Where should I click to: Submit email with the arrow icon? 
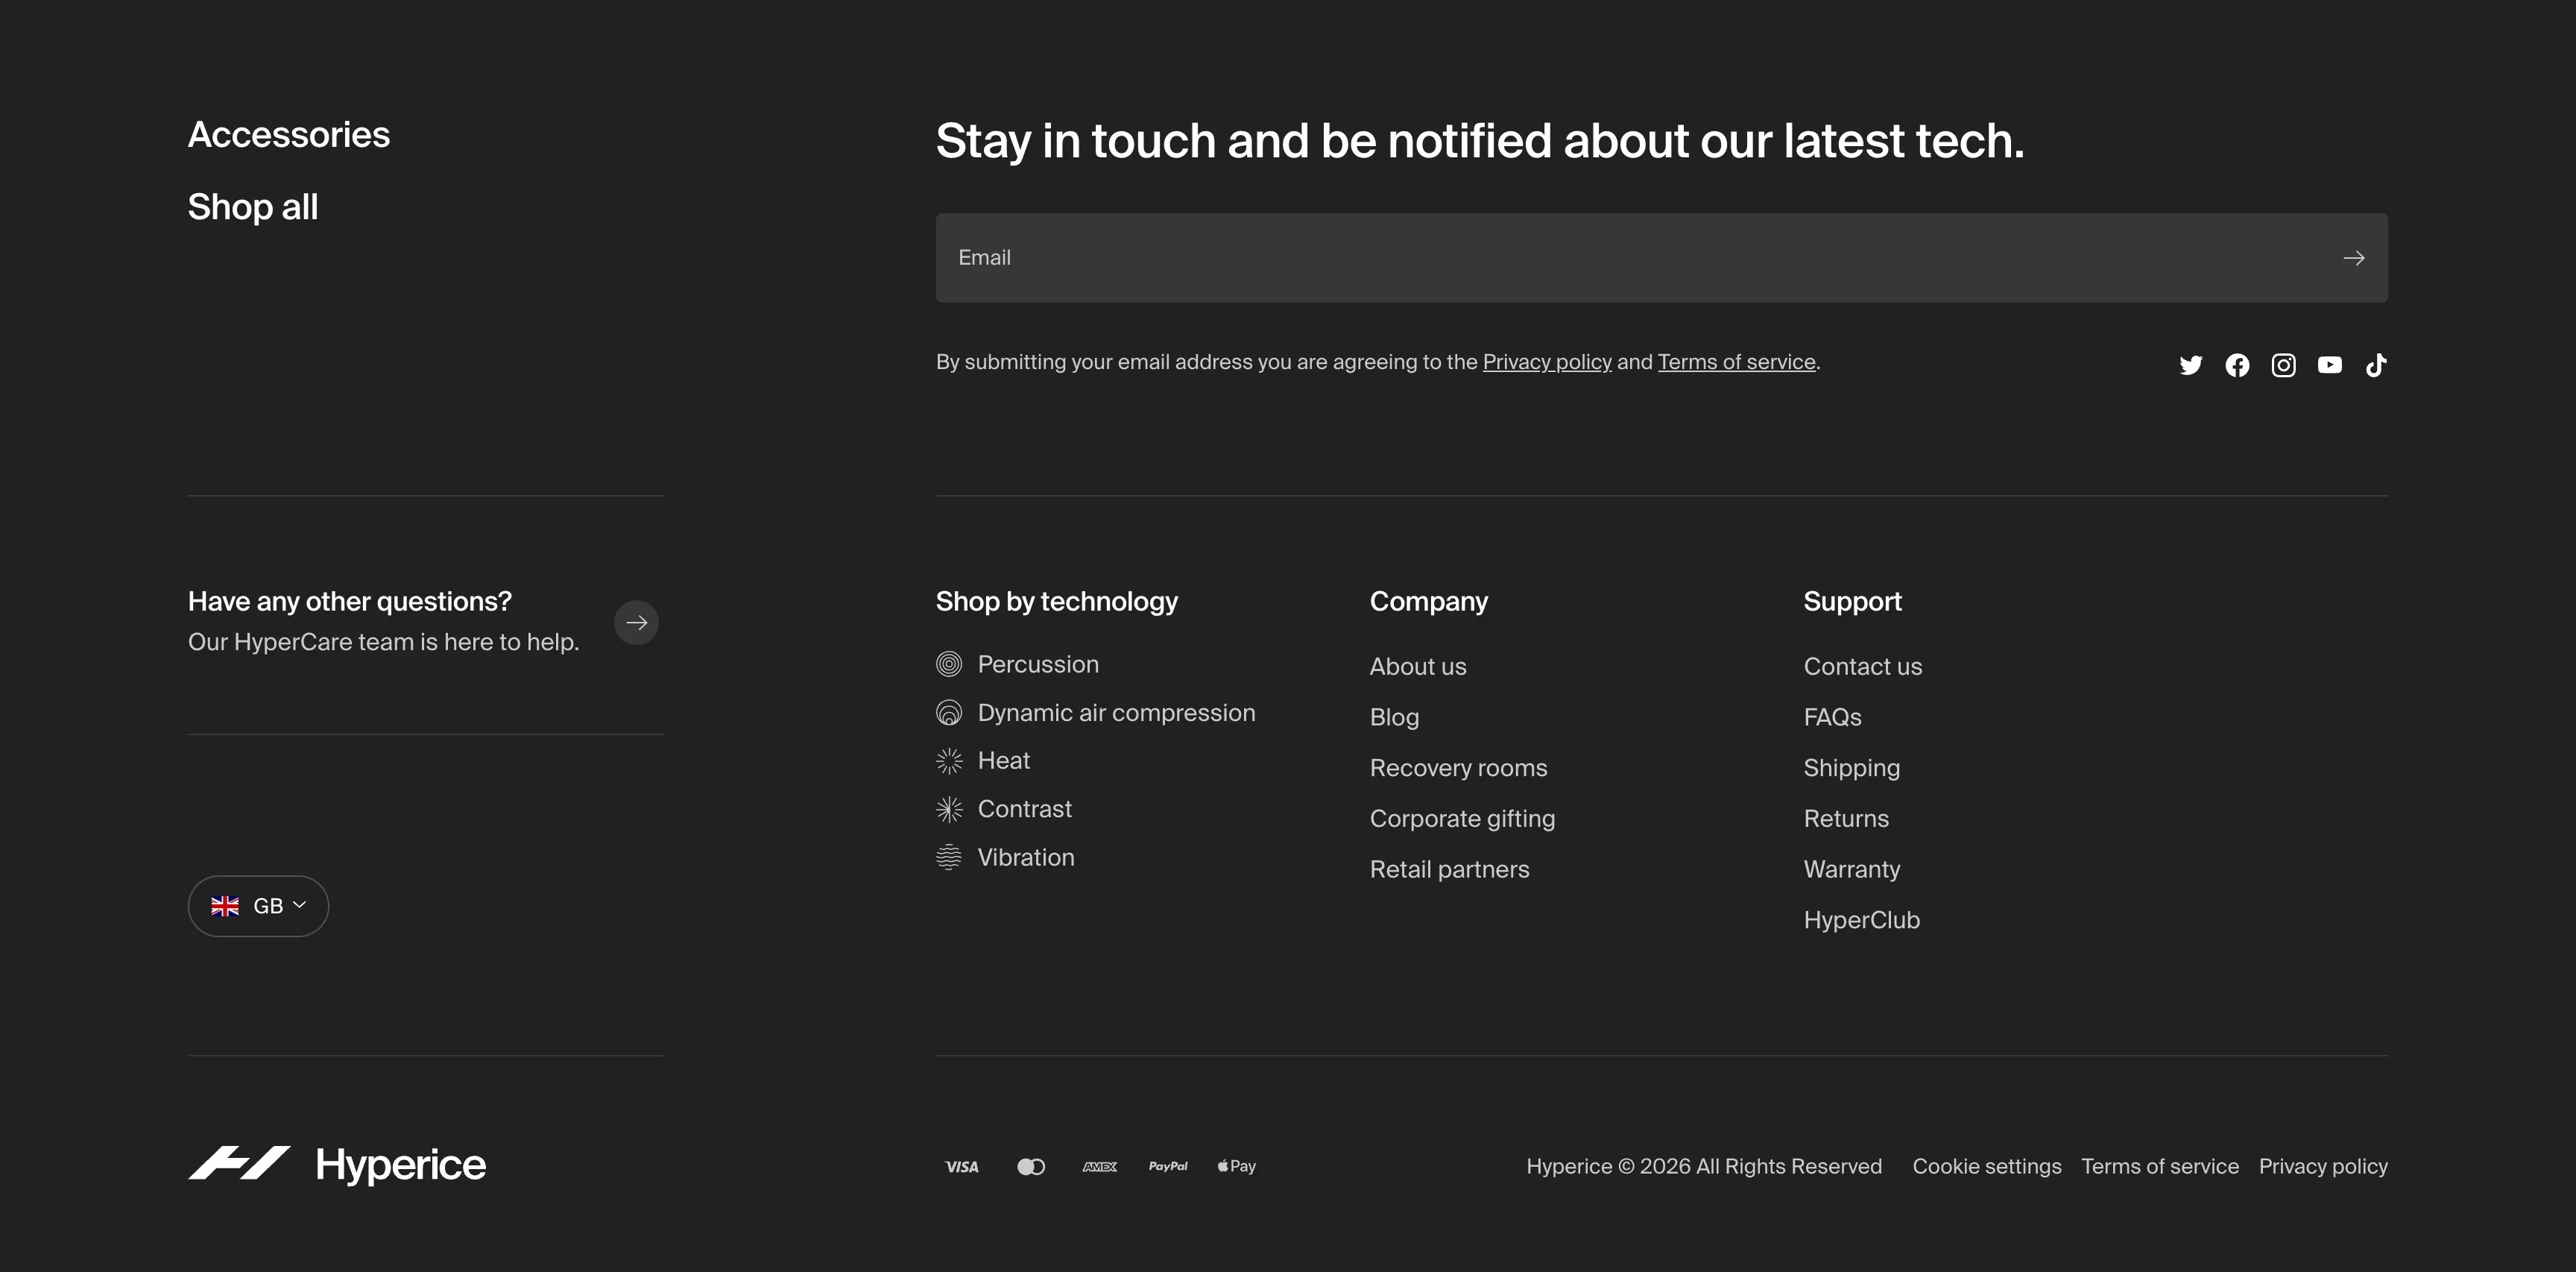pyautogui.click(x=2354, y=258)
